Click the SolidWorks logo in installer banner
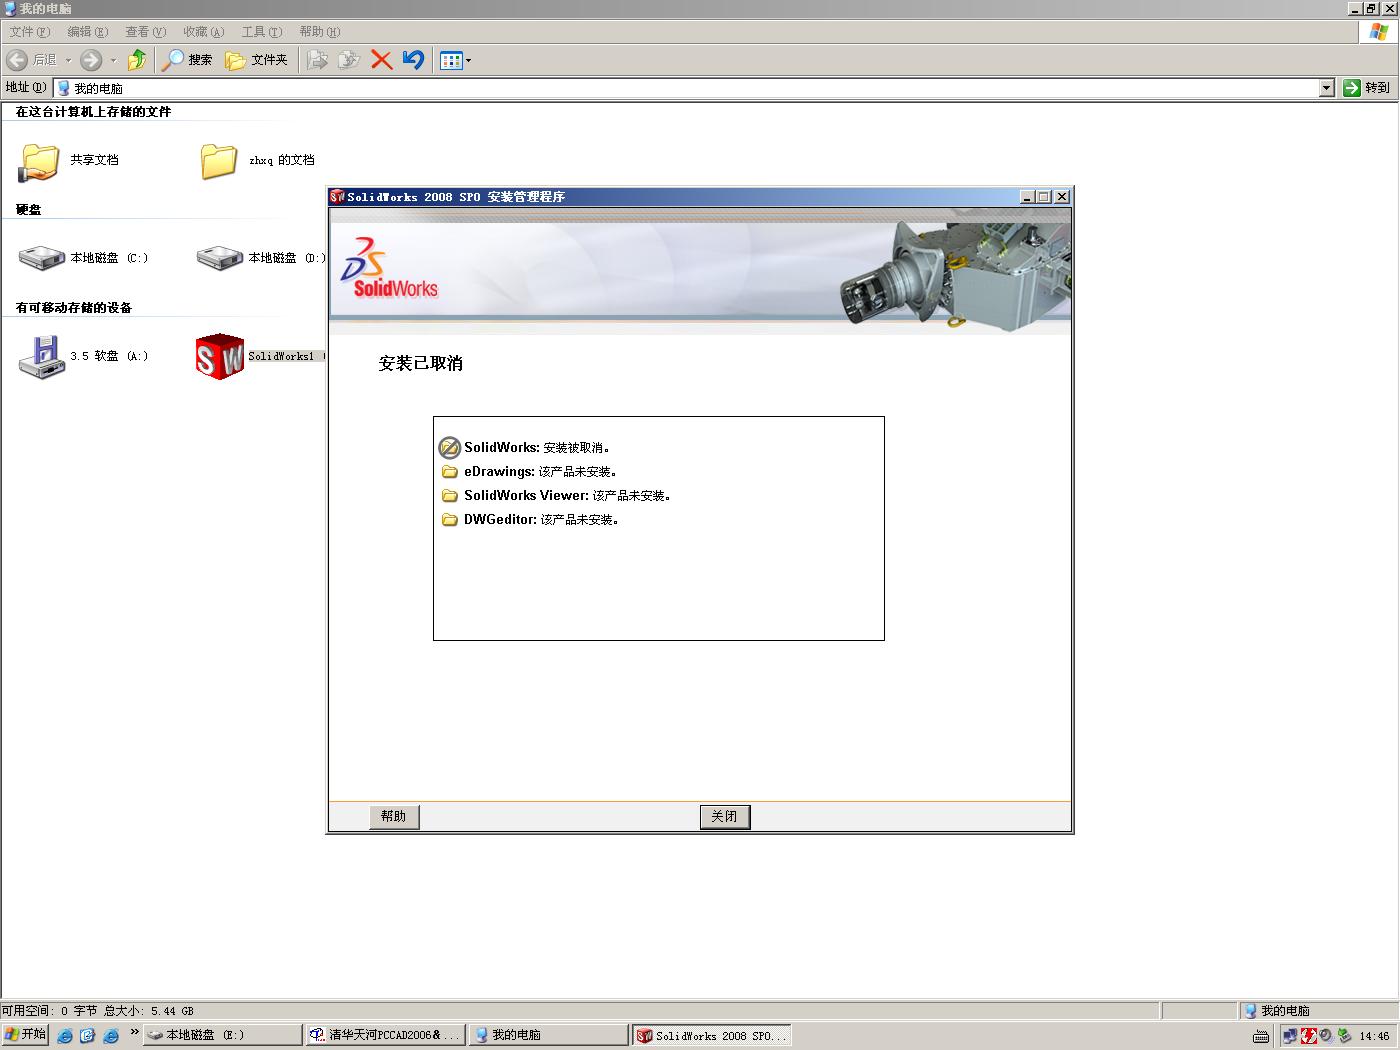 click(x=389, y=268)
